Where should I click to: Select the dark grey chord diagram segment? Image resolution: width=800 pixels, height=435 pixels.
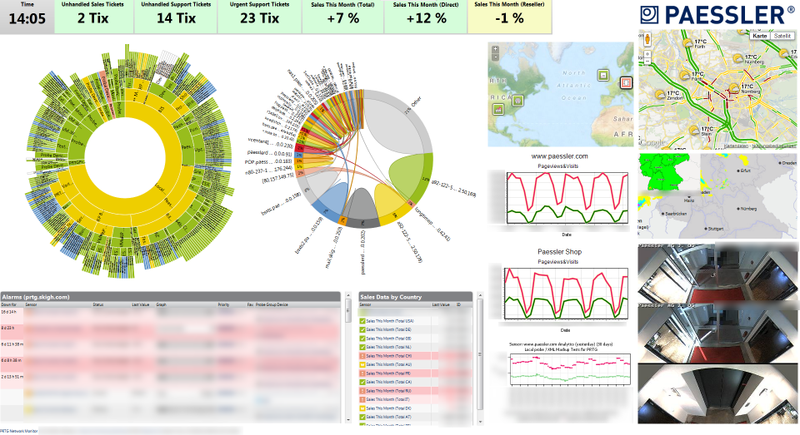[361, 209]
